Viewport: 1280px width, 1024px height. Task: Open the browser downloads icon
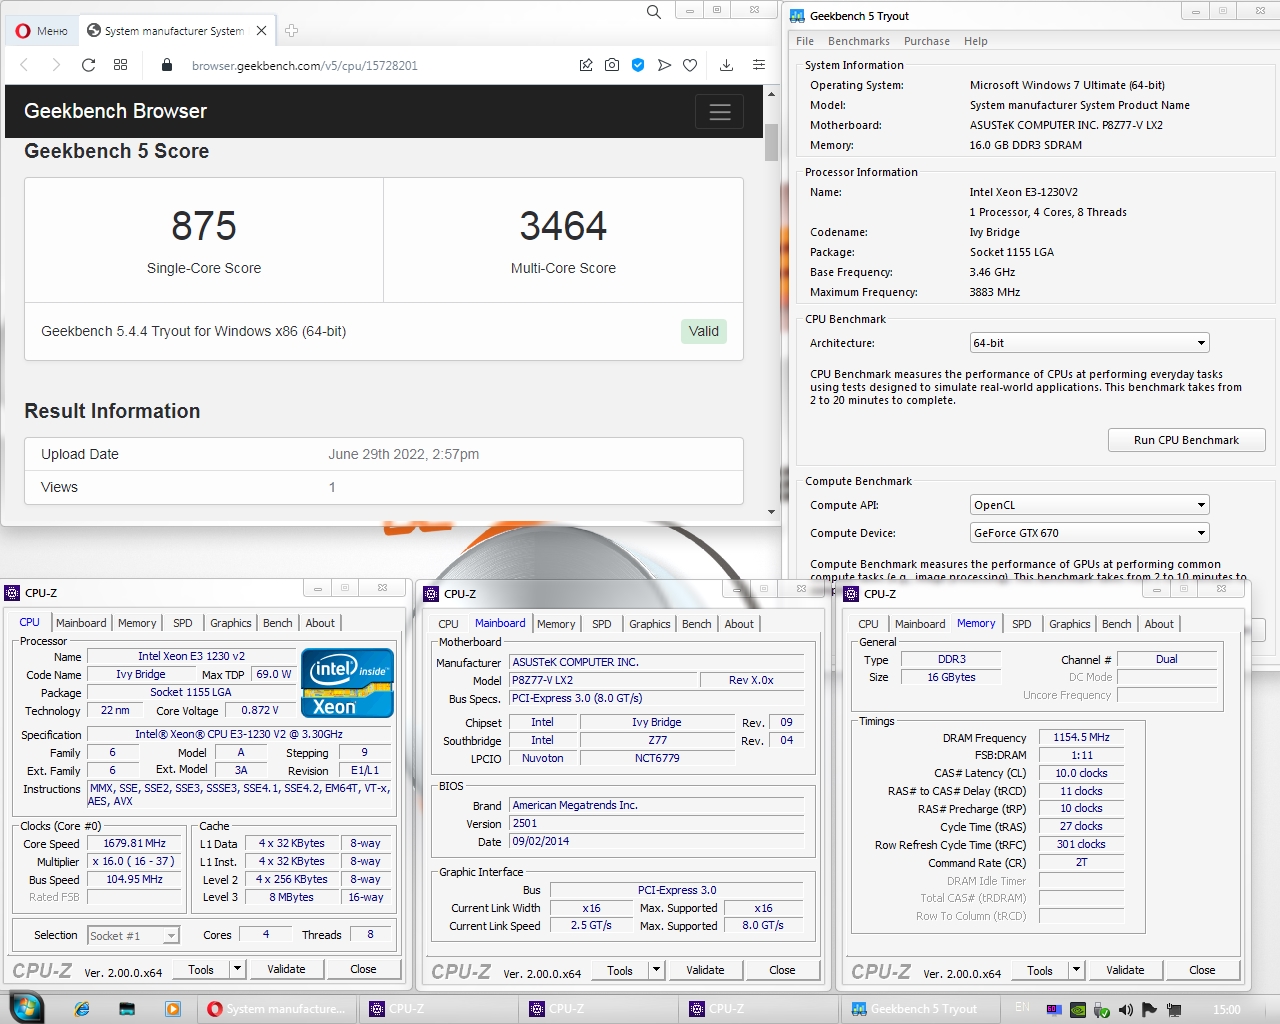pos(727,65)
